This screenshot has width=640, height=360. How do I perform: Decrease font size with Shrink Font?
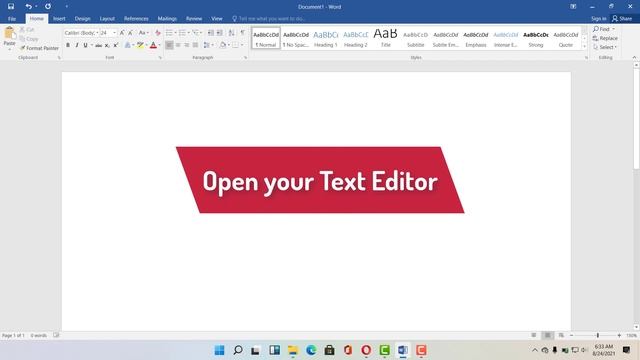coord(130,33)
